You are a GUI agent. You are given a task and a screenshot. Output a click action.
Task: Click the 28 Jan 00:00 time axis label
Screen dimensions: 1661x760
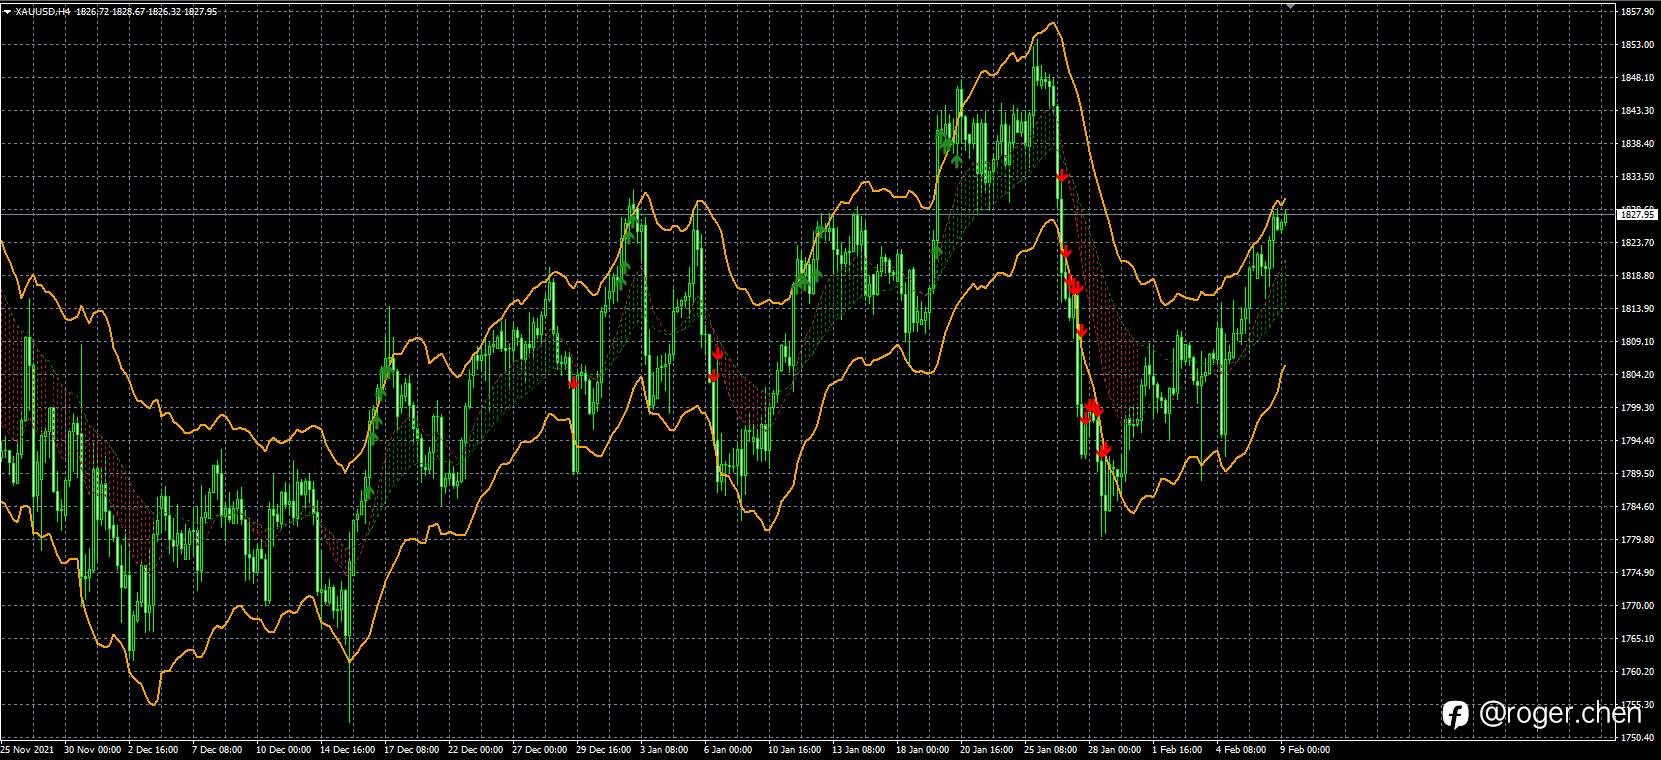(1116, 749)
